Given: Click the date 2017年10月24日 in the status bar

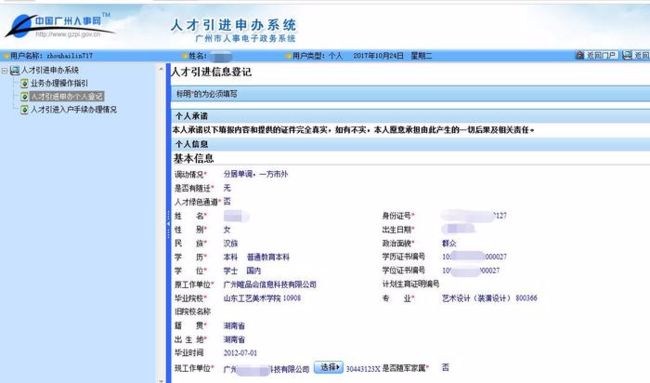Looking at the screenshot, I should click(x=378, y=56).
